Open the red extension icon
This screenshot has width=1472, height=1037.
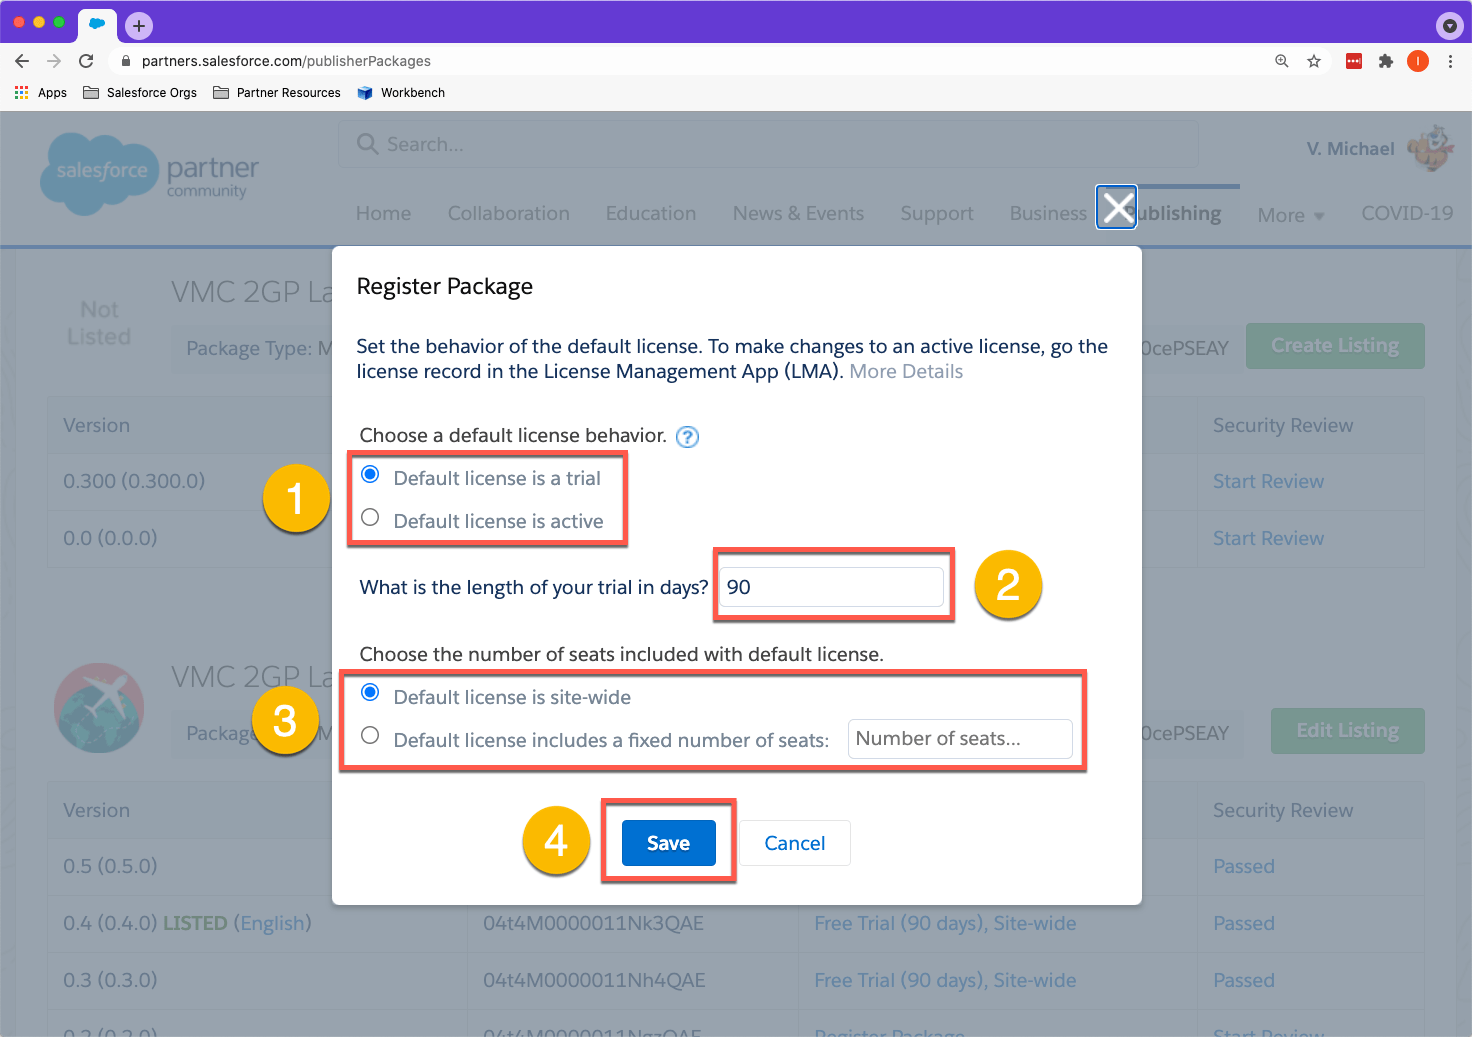pos(1354,61)
